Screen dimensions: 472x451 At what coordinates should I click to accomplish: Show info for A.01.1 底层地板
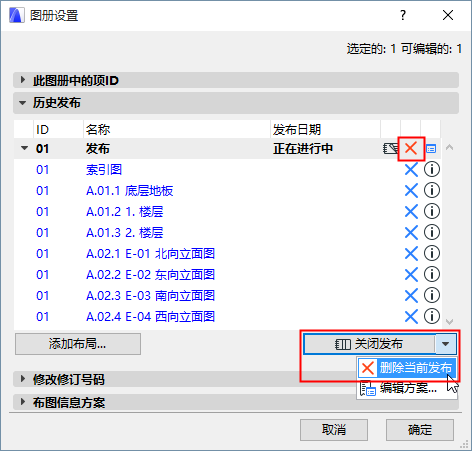[432, 190]
